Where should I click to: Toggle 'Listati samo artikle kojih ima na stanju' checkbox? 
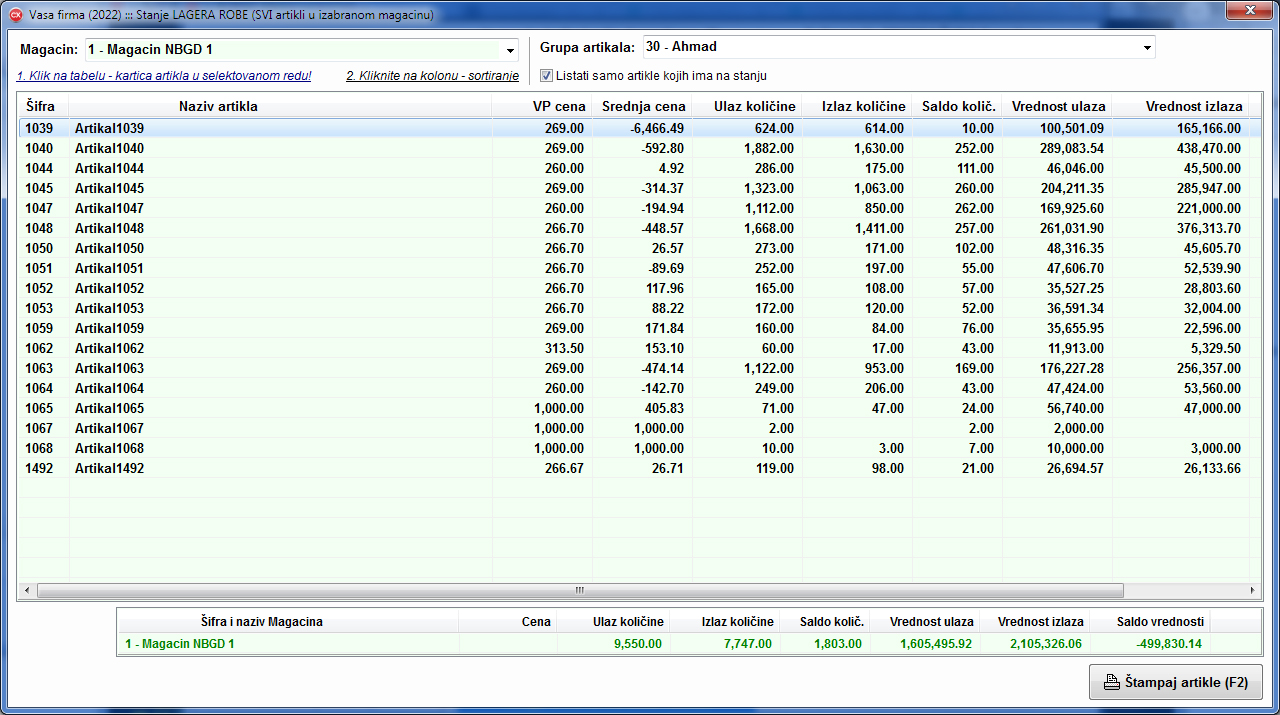pyautogui.click(x=546, y=75)
